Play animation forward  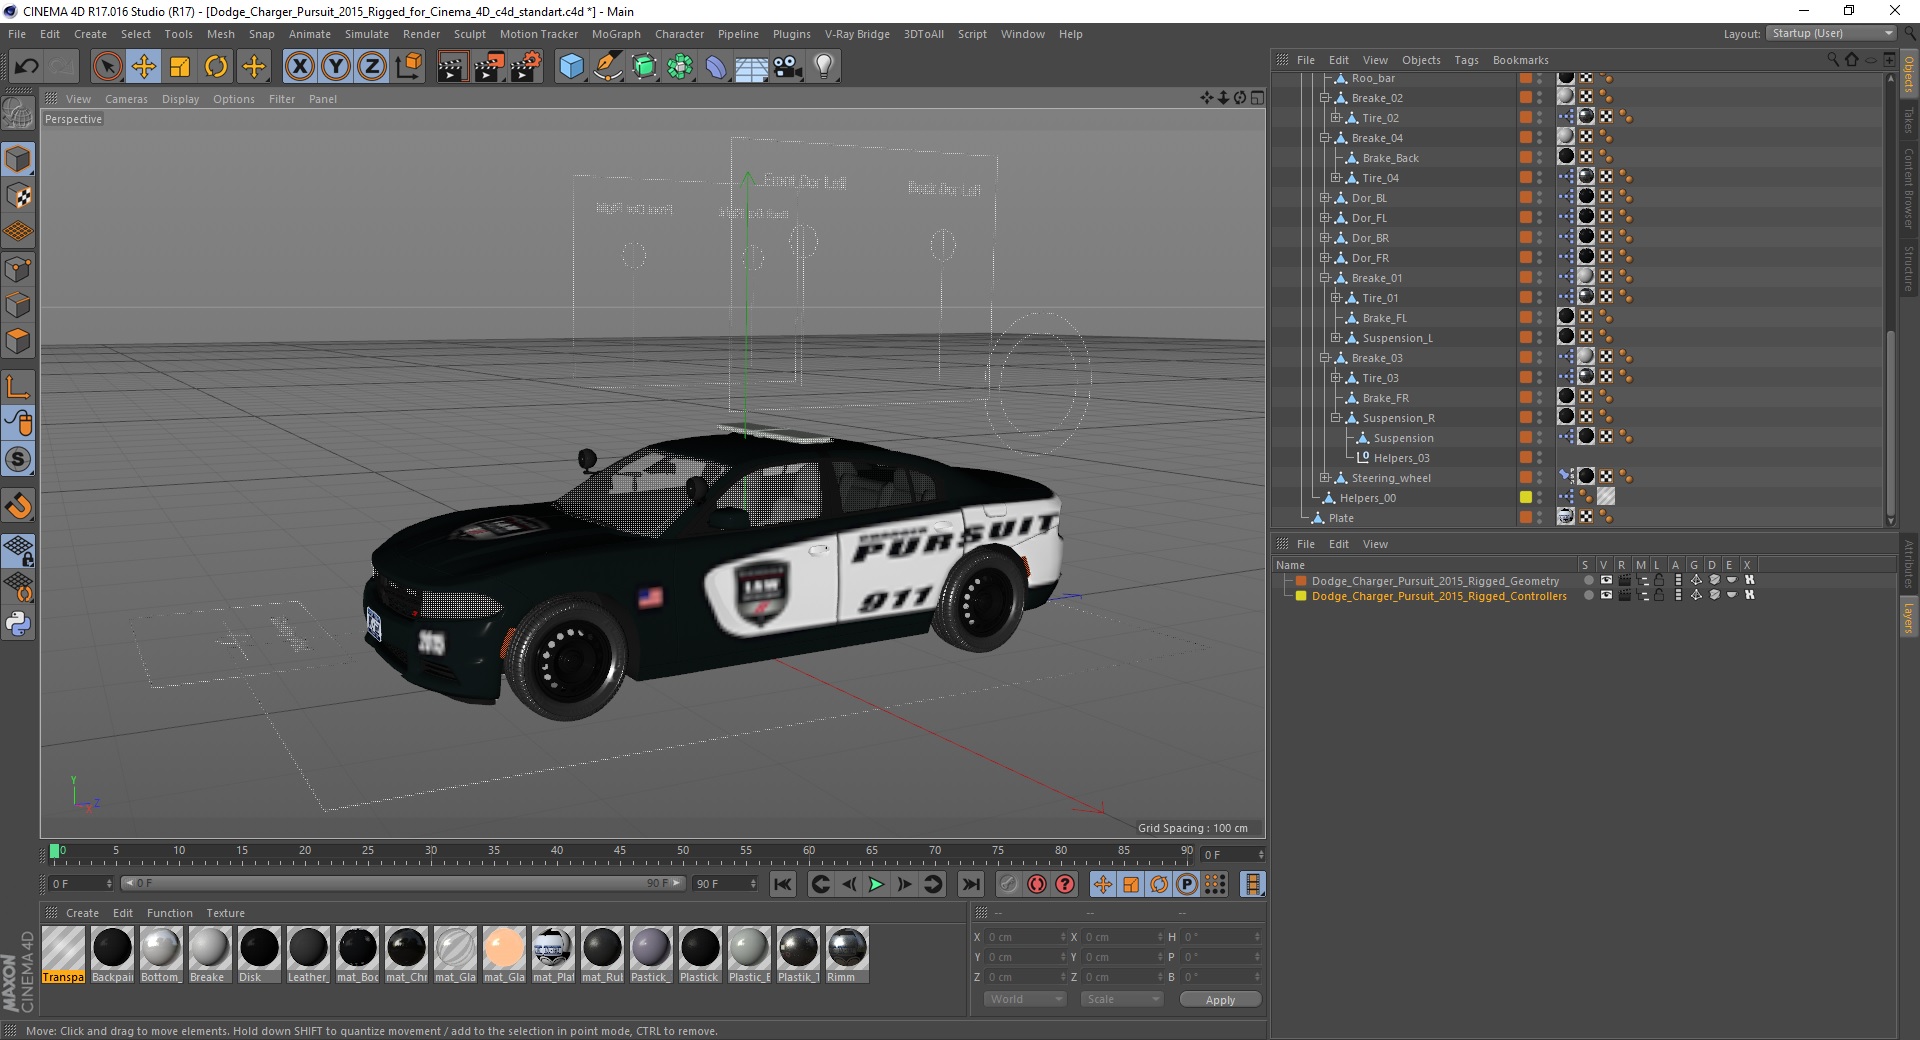[x=876, y=884]
